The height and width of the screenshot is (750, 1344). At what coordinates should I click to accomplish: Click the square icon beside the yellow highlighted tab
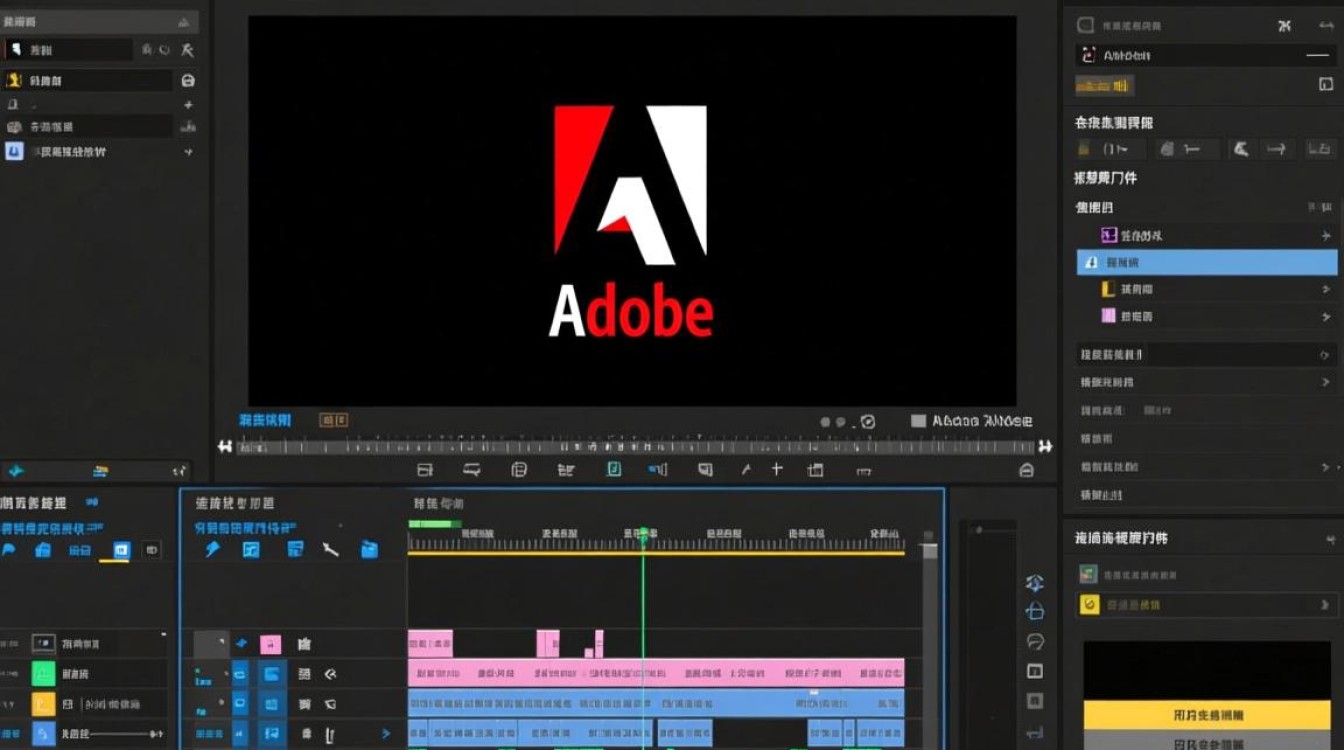click(x=1324, y=86)
